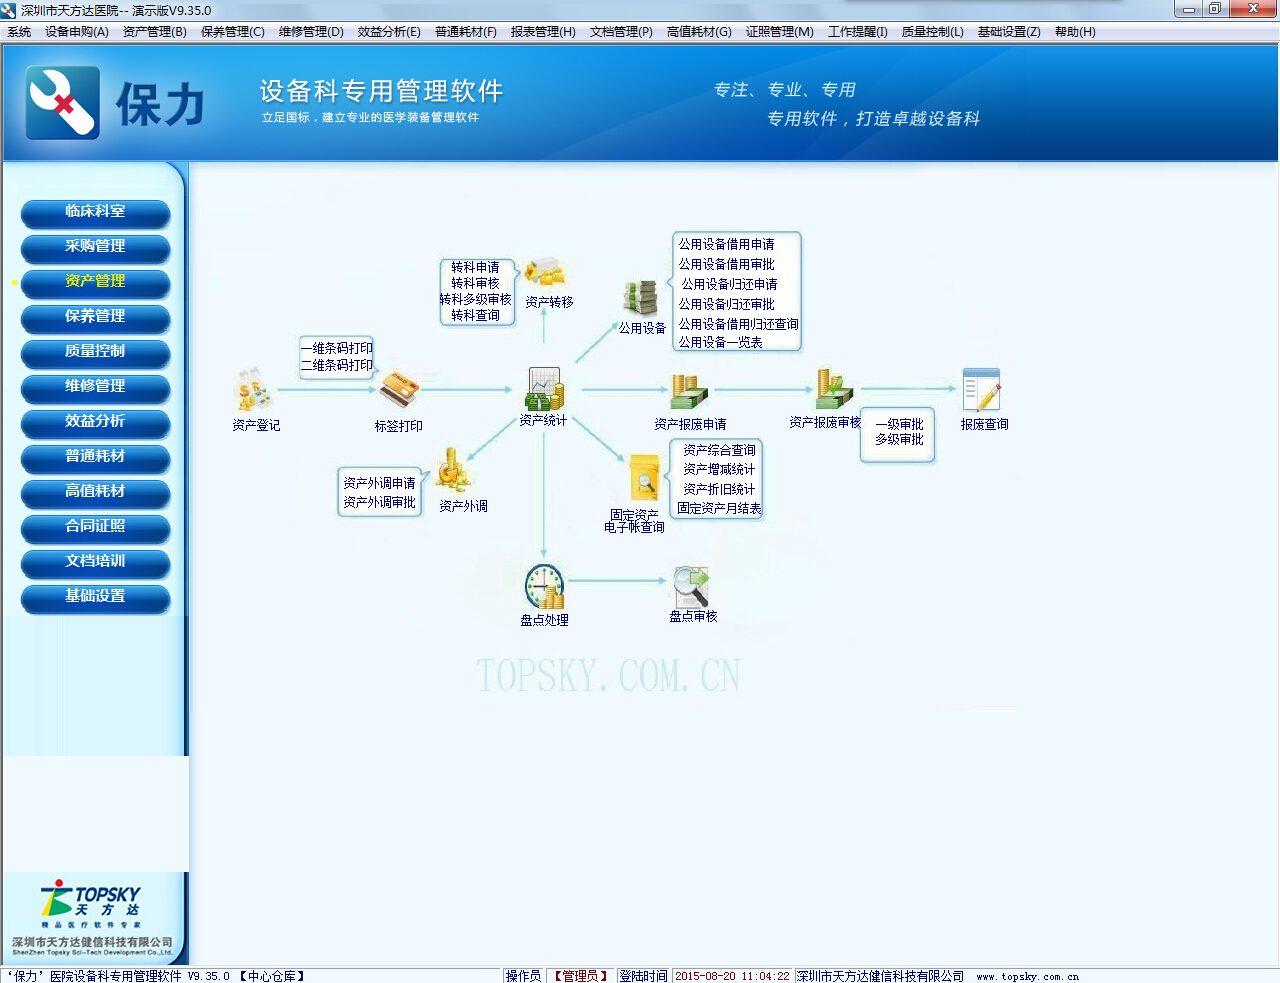Select 基础设置 in the sidebar
This screenshot has height=983, width=1280.
[95, 598]
